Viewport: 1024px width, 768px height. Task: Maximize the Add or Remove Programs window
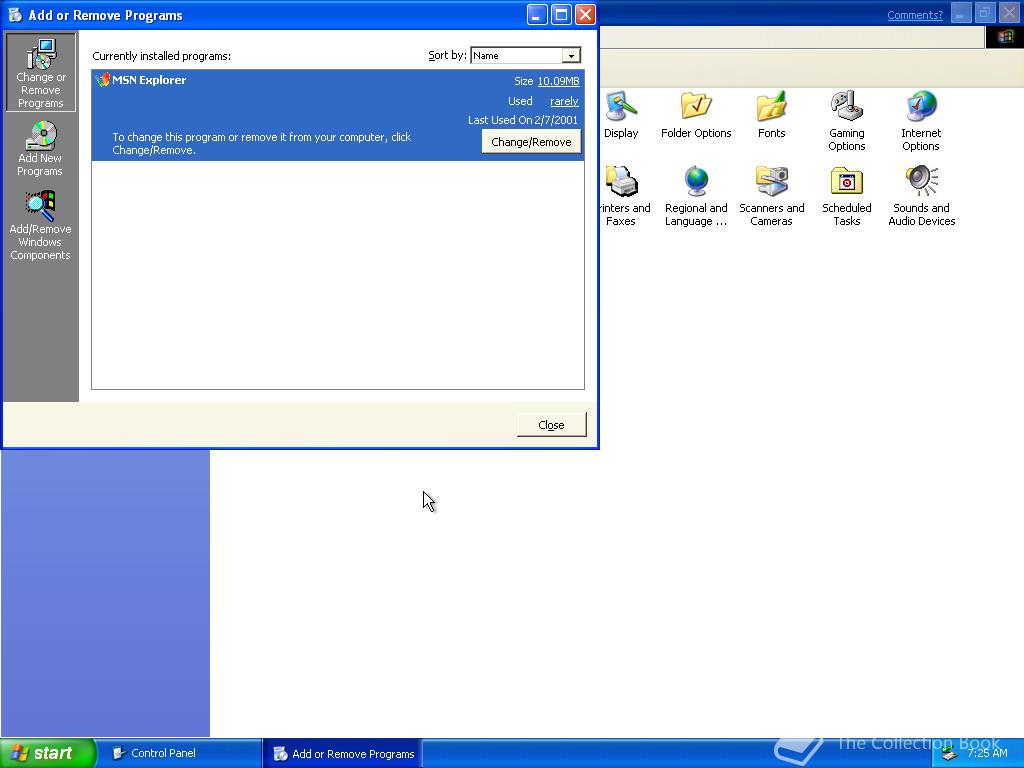pos(561,14)
